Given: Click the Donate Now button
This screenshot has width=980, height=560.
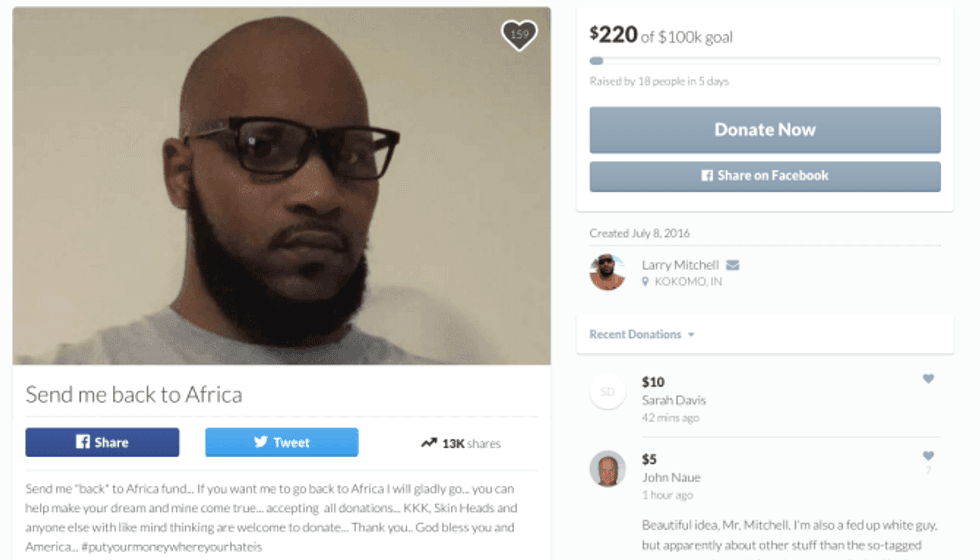Looking at the screenshot, I should pos(765,130).
